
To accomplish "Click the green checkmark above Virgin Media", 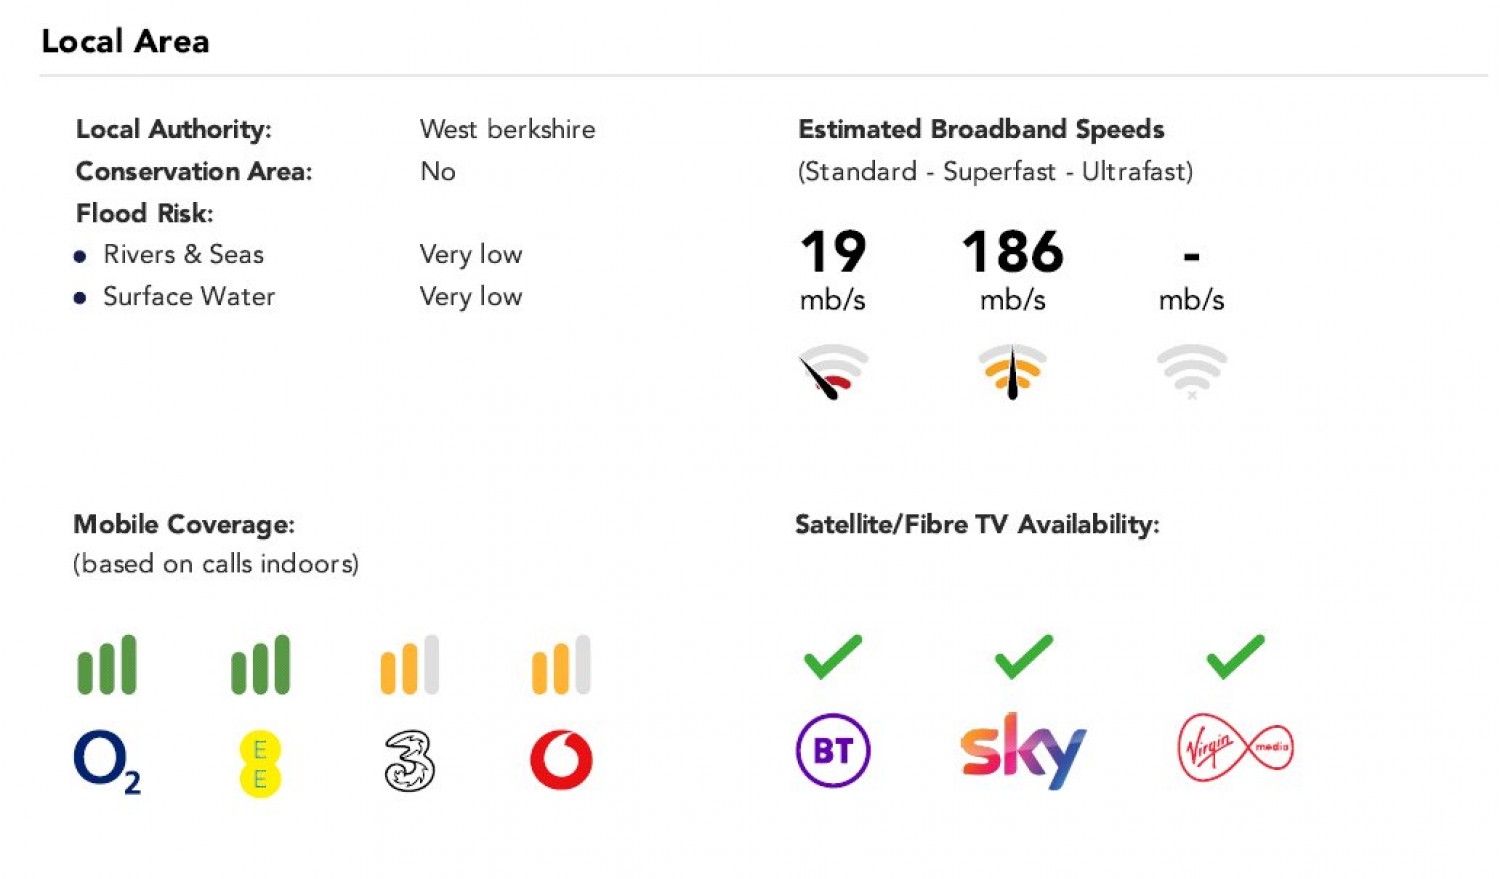I will 1235,657.
